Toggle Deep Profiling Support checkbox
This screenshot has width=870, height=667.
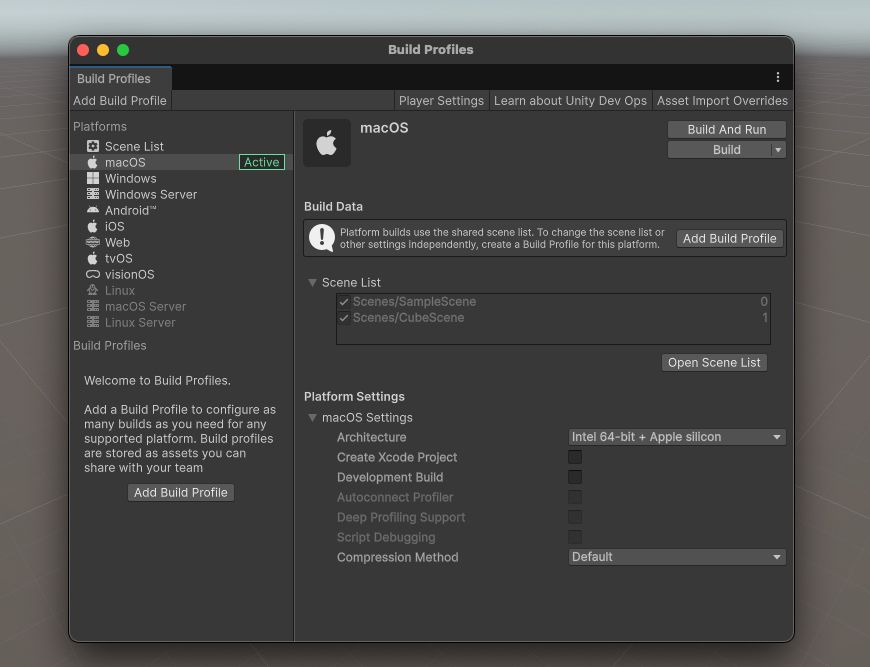tap(575, 517)
